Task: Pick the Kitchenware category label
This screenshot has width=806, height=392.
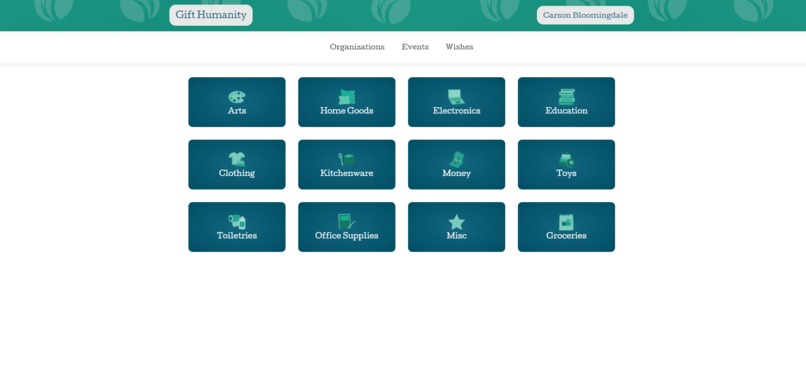Action: (x=346, y=173)
